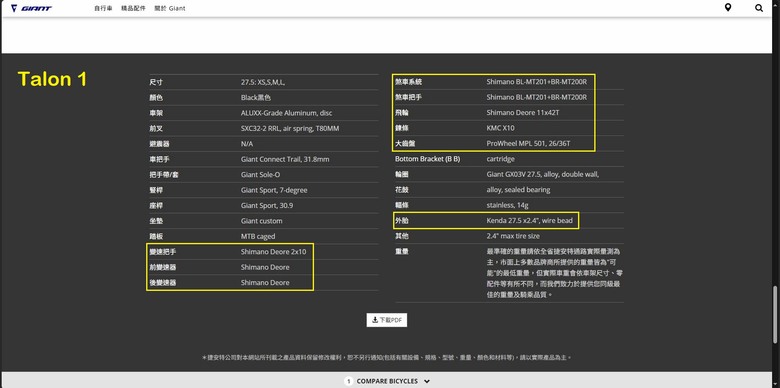
Task: Expand the Compare Bicycles bar chevron
Action: pyautogui.click(x=426, y=382)
